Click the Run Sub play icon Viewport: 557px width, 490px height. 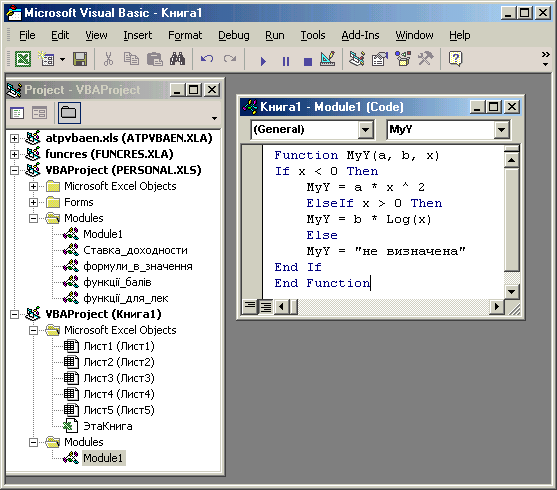263,61
